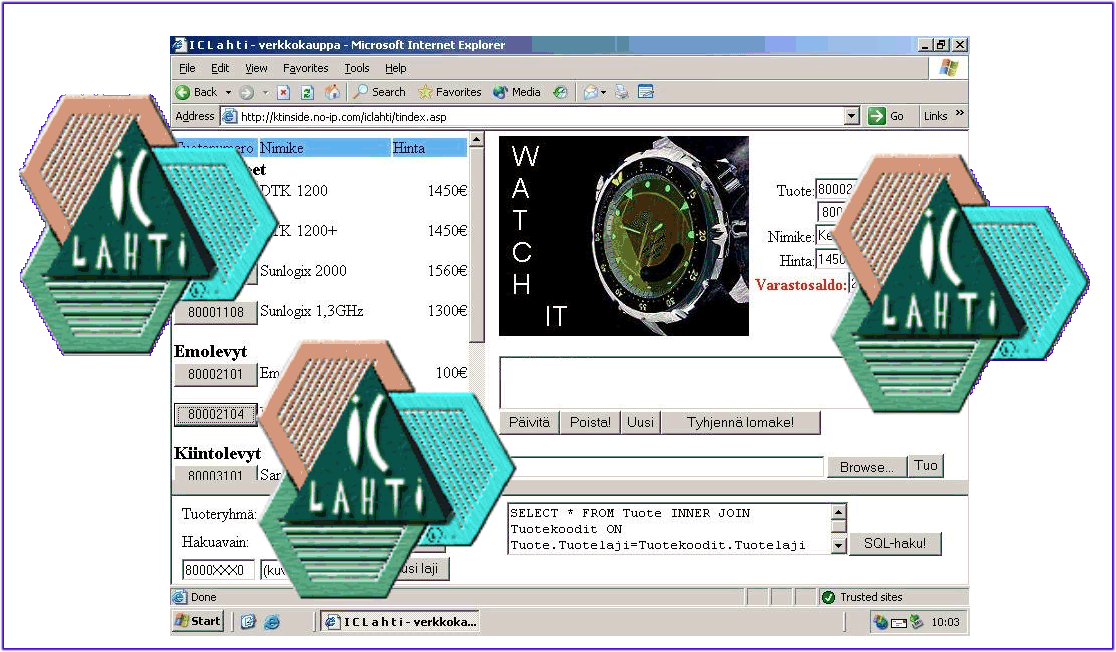Click the Edit page toolbar icon
1116x652 pixels.
click(646, 92)
